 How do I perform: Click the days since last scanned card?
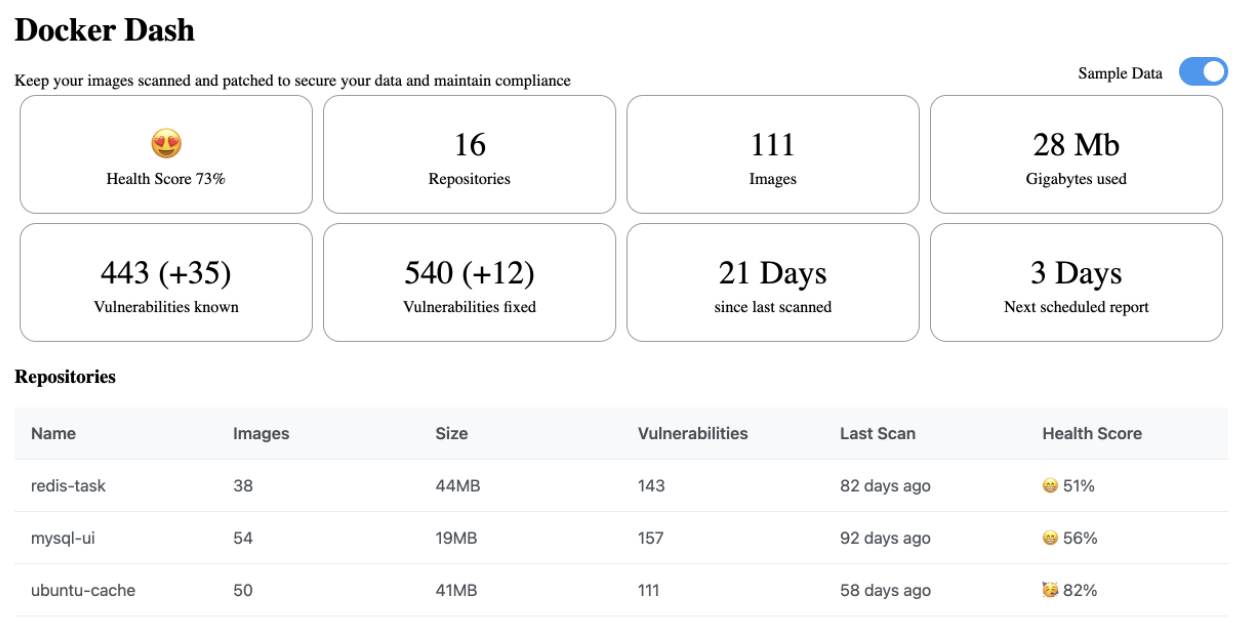pos(773,282)
